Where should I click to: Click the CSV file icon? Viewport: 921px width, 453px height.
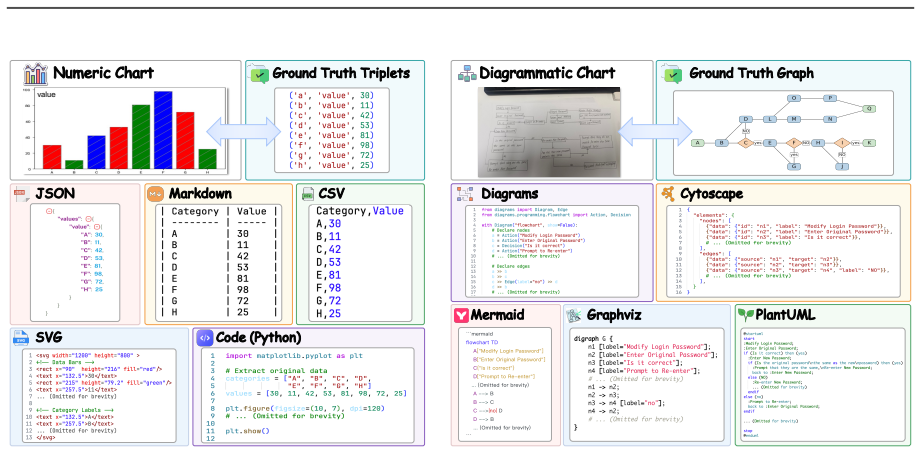307,194
